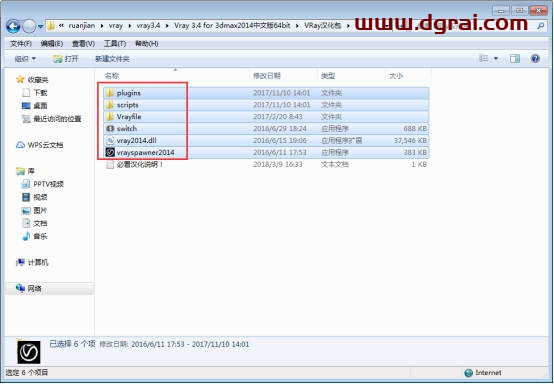Select the vray2014.dll file name
This screenshot has height=384, width=554.
pyautogui.click(x=136, y=141)
